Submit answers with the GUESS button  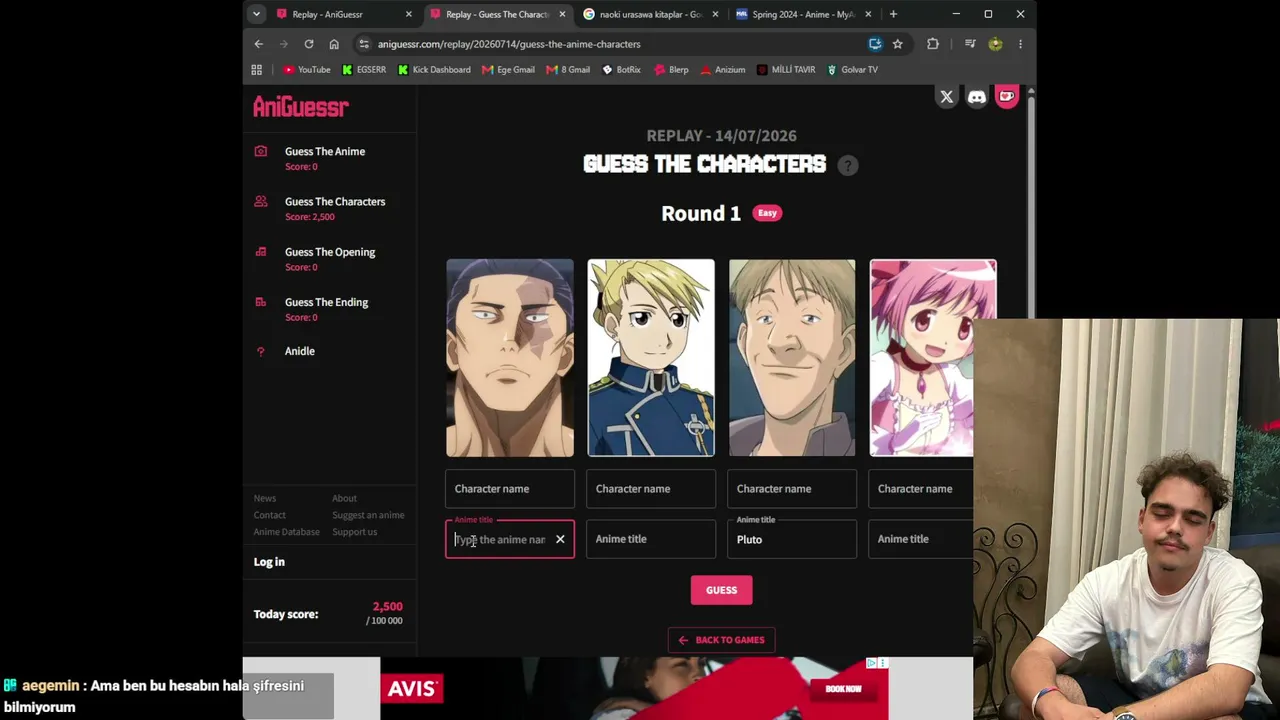(721, 590)
